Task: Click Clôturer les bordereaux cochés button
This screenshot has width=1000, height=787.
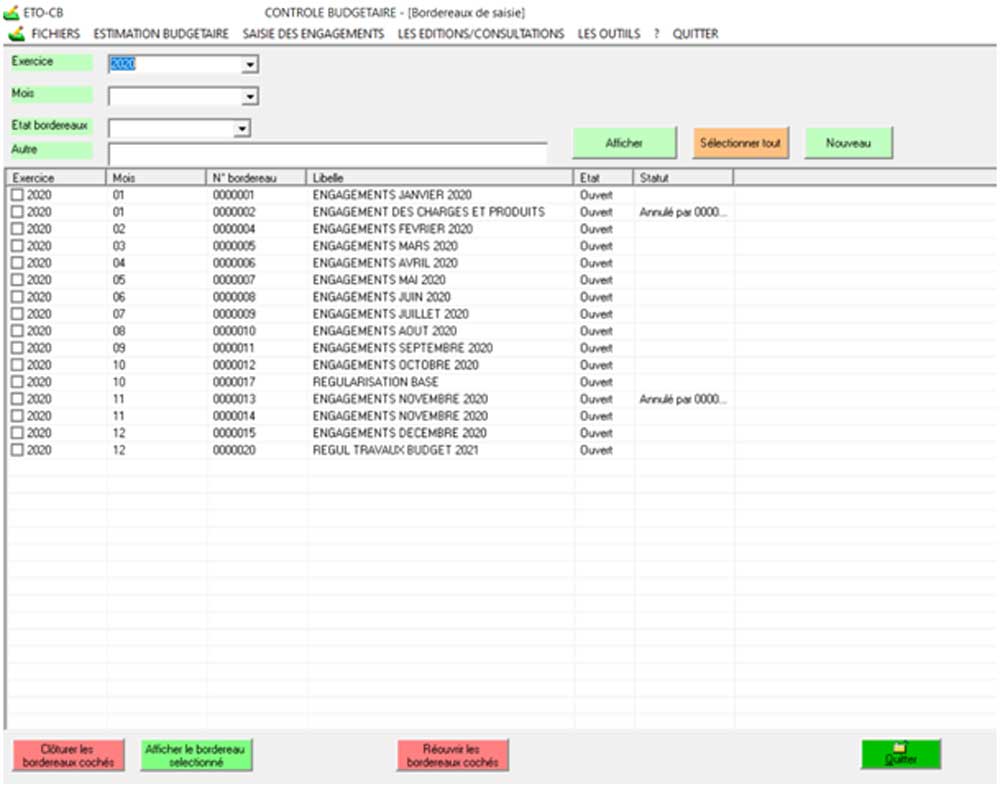Action: click(x=68, y=755)
